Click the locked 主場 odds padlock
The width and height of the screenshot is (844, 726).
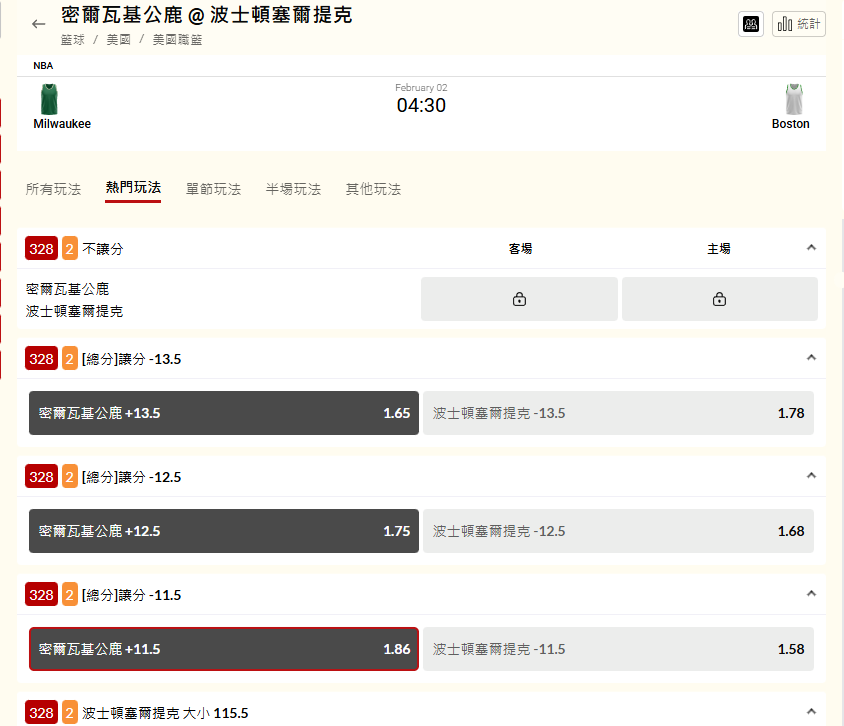[x=719, y=299]
